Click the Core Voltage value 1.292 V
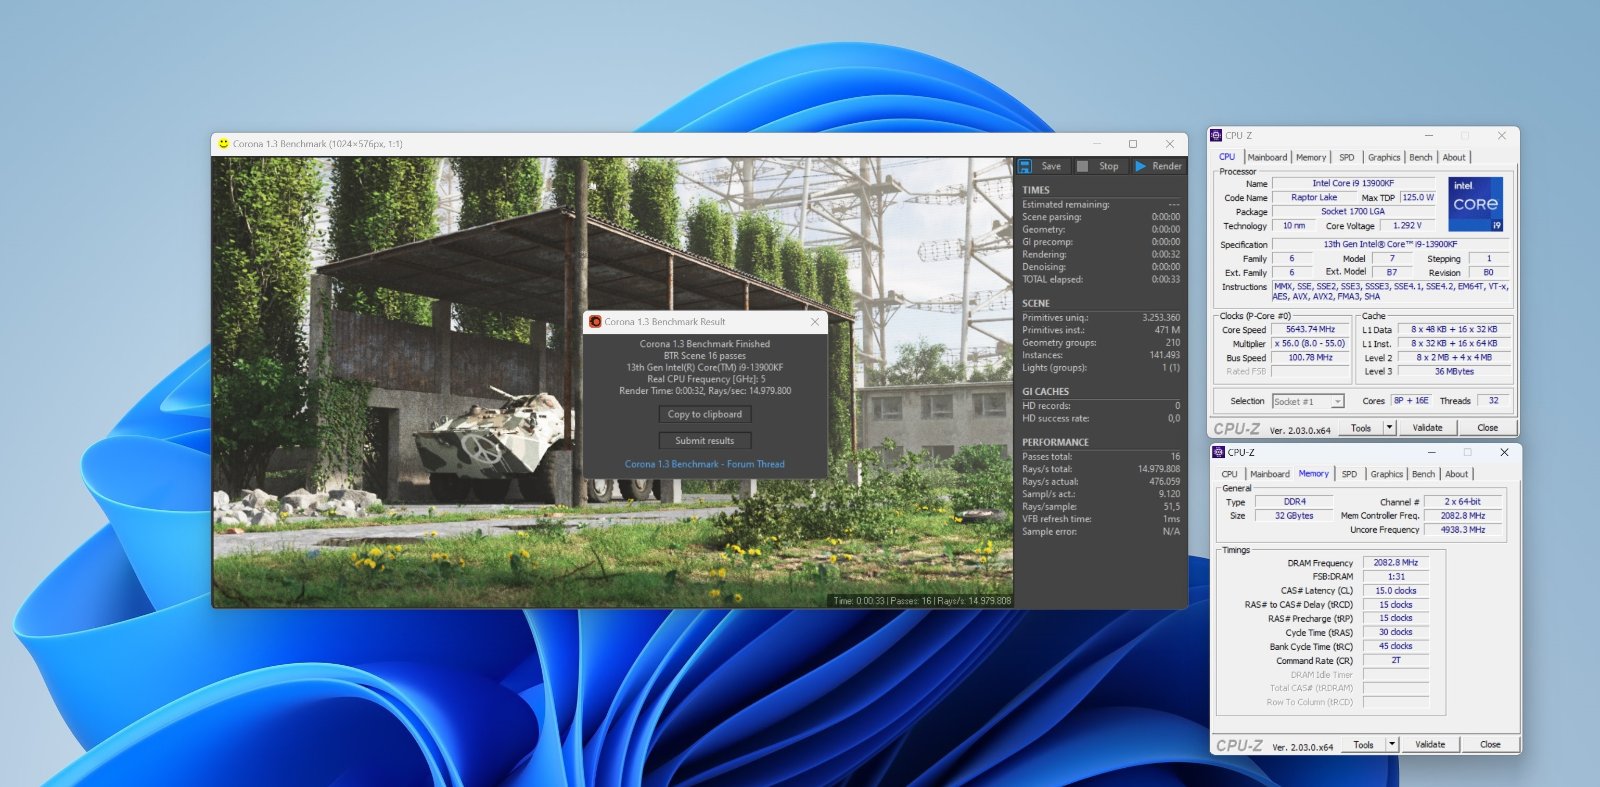Image resolution: width=1600 pixels, height=787 pixels. 1407,225
